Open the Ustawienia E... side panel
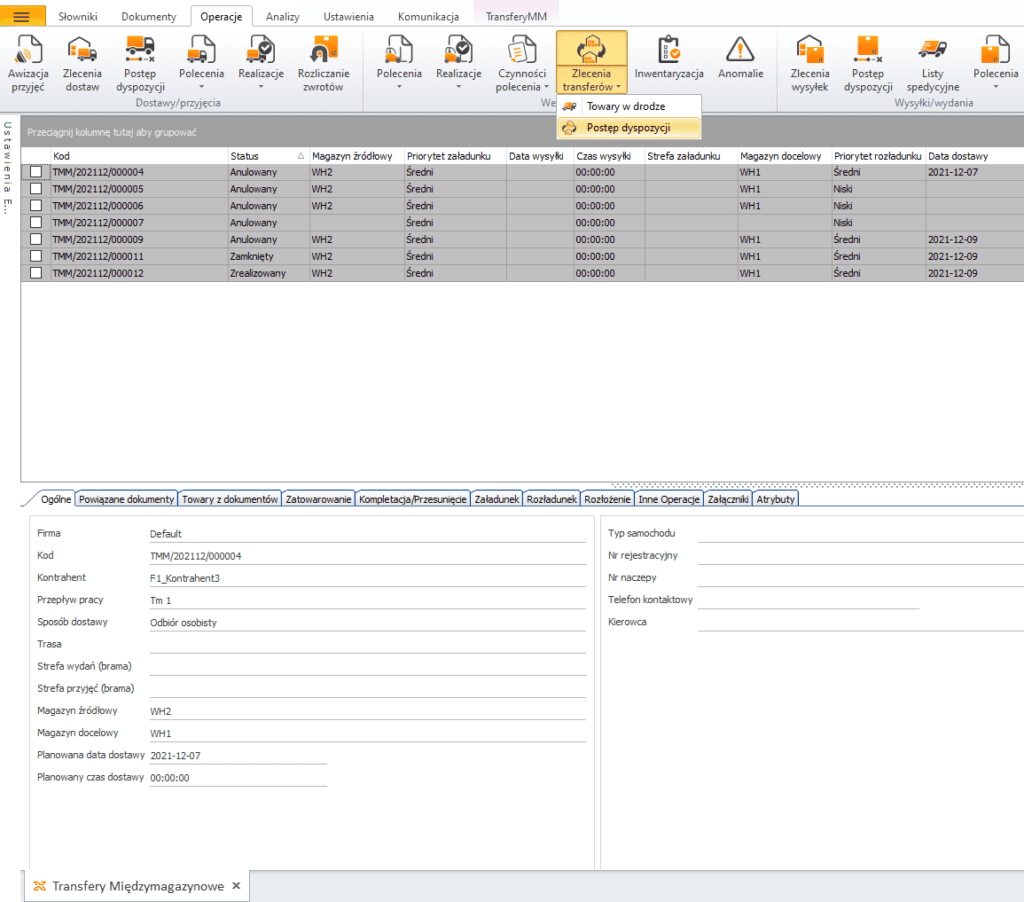 point(7,168)
